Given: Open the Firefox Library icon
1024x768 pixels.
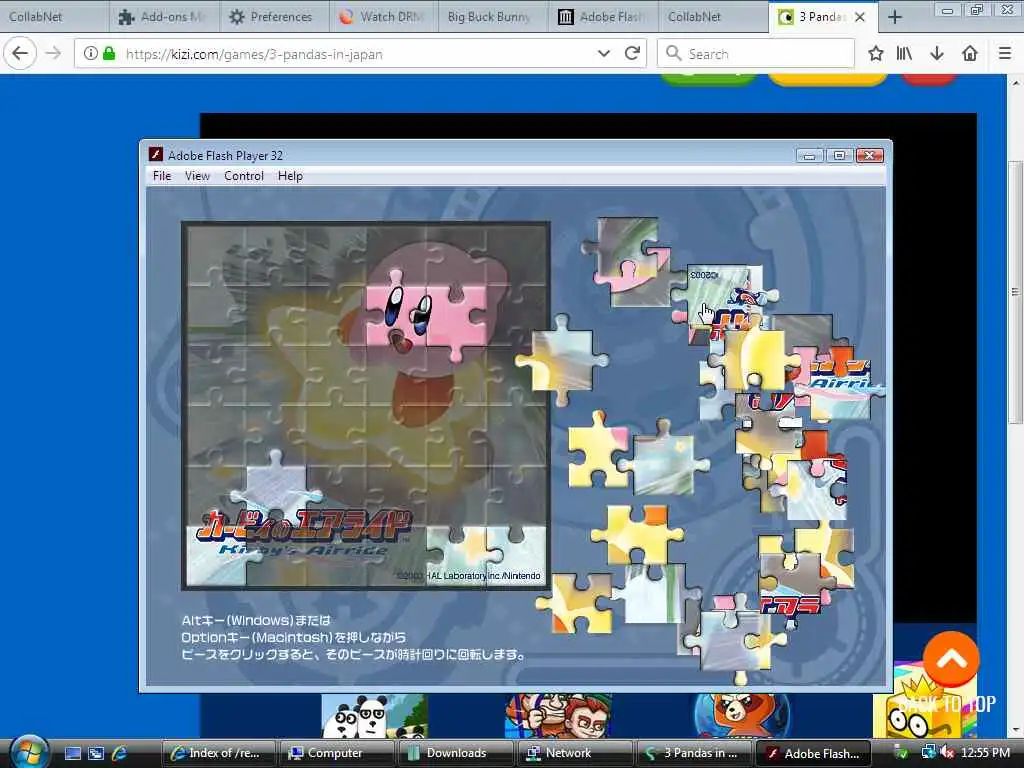Looking at the screenshot, I should (904, 54).
